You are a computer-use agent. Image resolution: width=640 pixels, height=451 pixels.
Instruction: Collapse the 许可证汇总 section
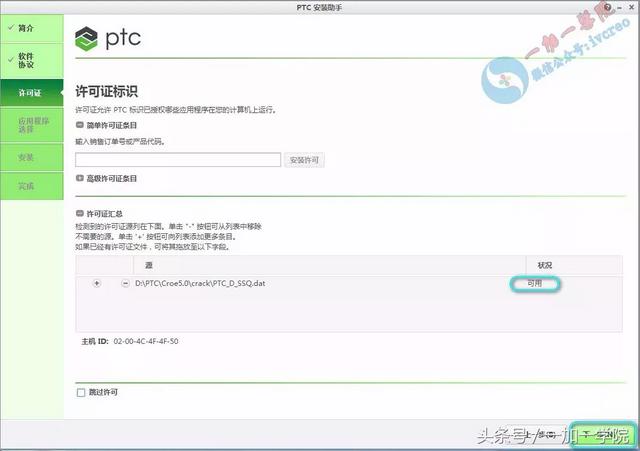[x=80, y=213]
